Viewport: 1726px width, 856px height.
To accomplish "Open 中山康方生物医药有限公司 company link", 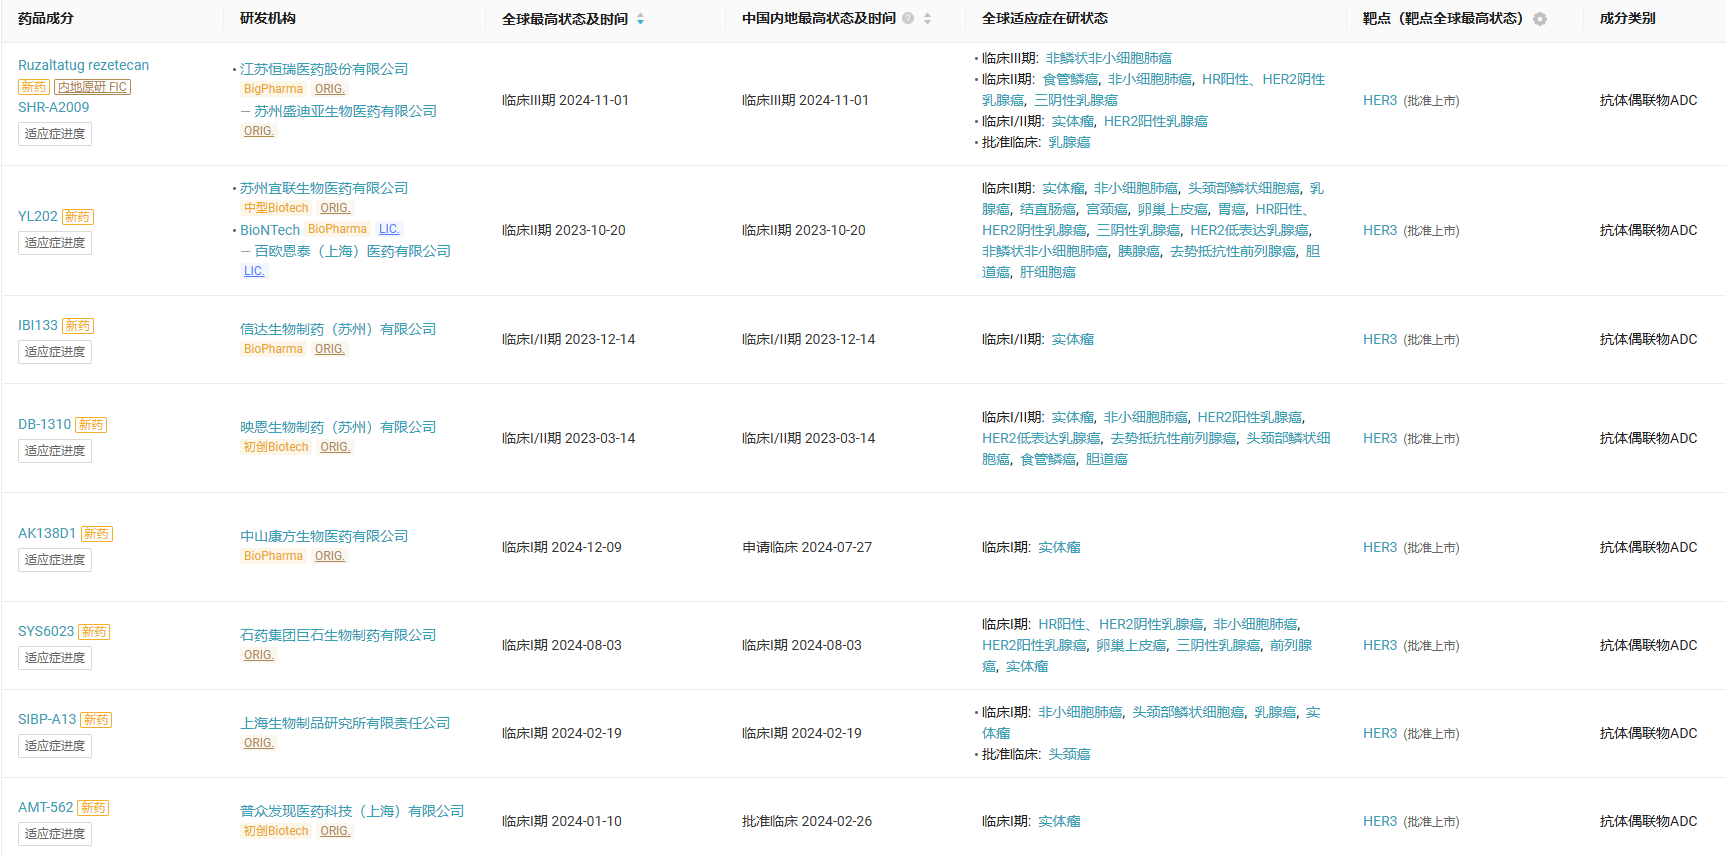I will 324,536.
